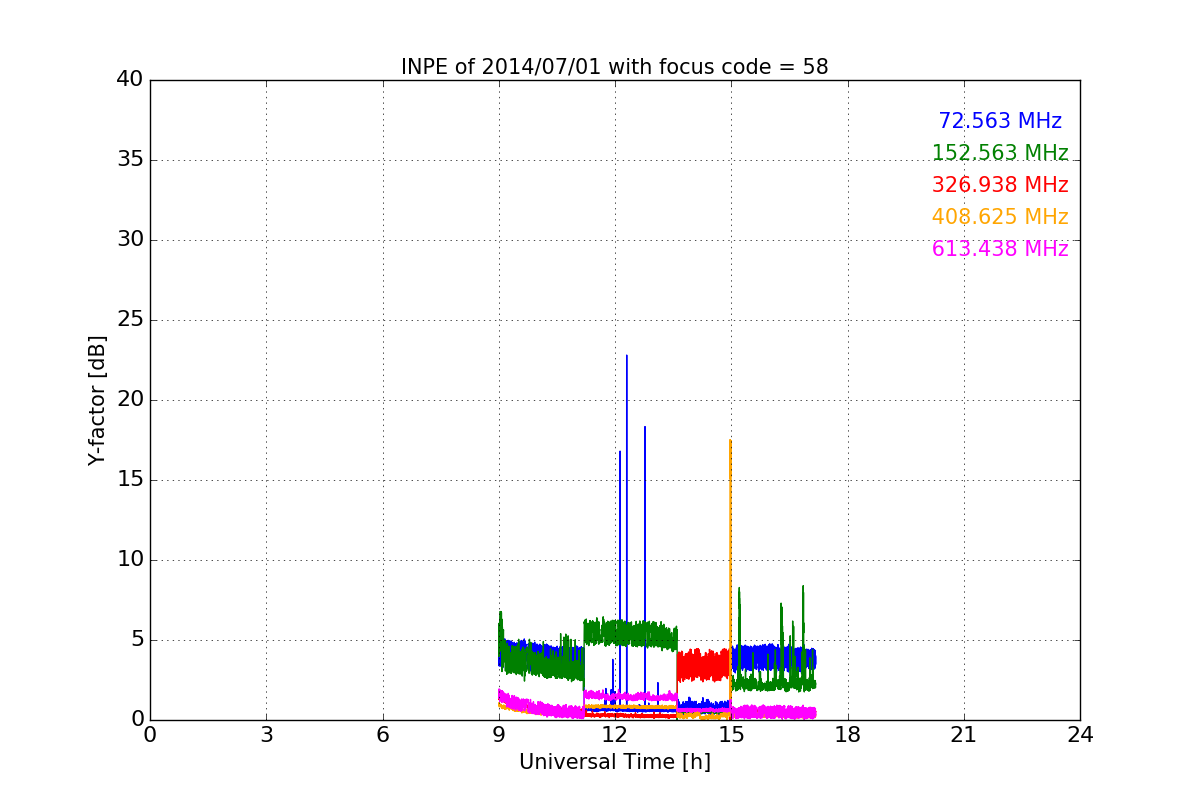Select the green 152.563 MHz legend label
Screen dimensions: 1200x800
[1000, 153]
